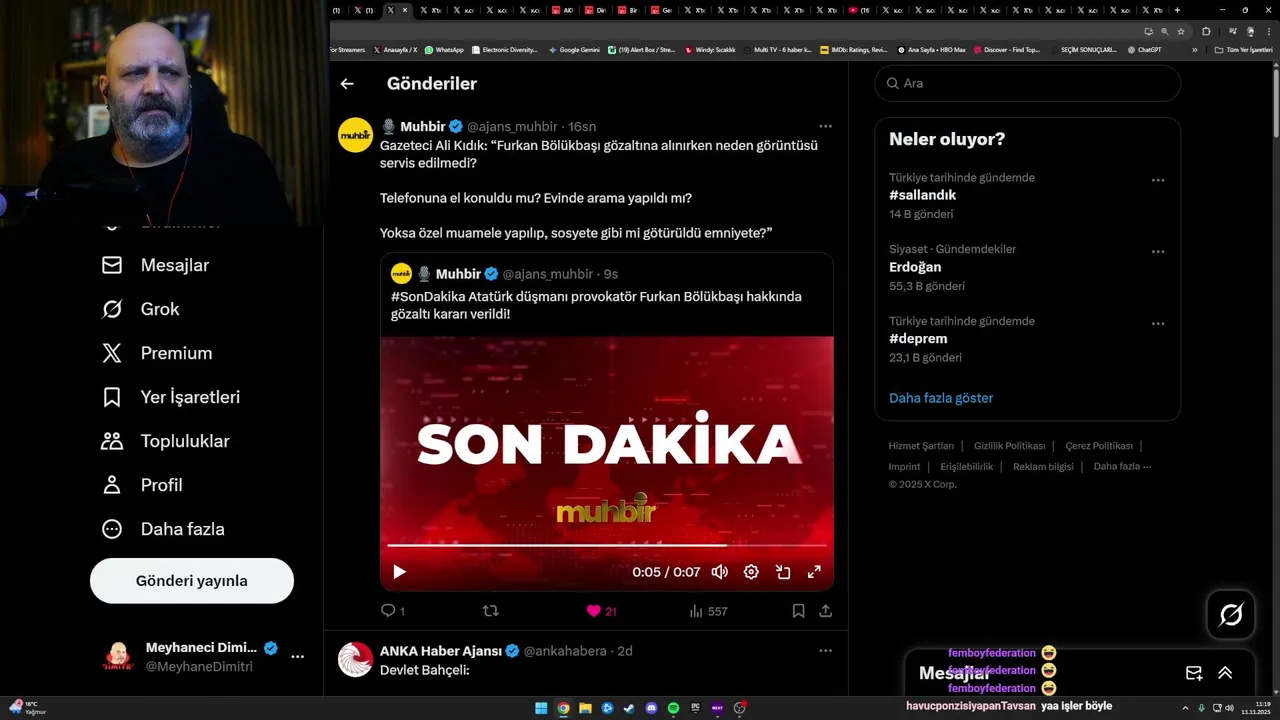Mute the video volume icon
The image size is (1280, 720).
tap(719, 572)
